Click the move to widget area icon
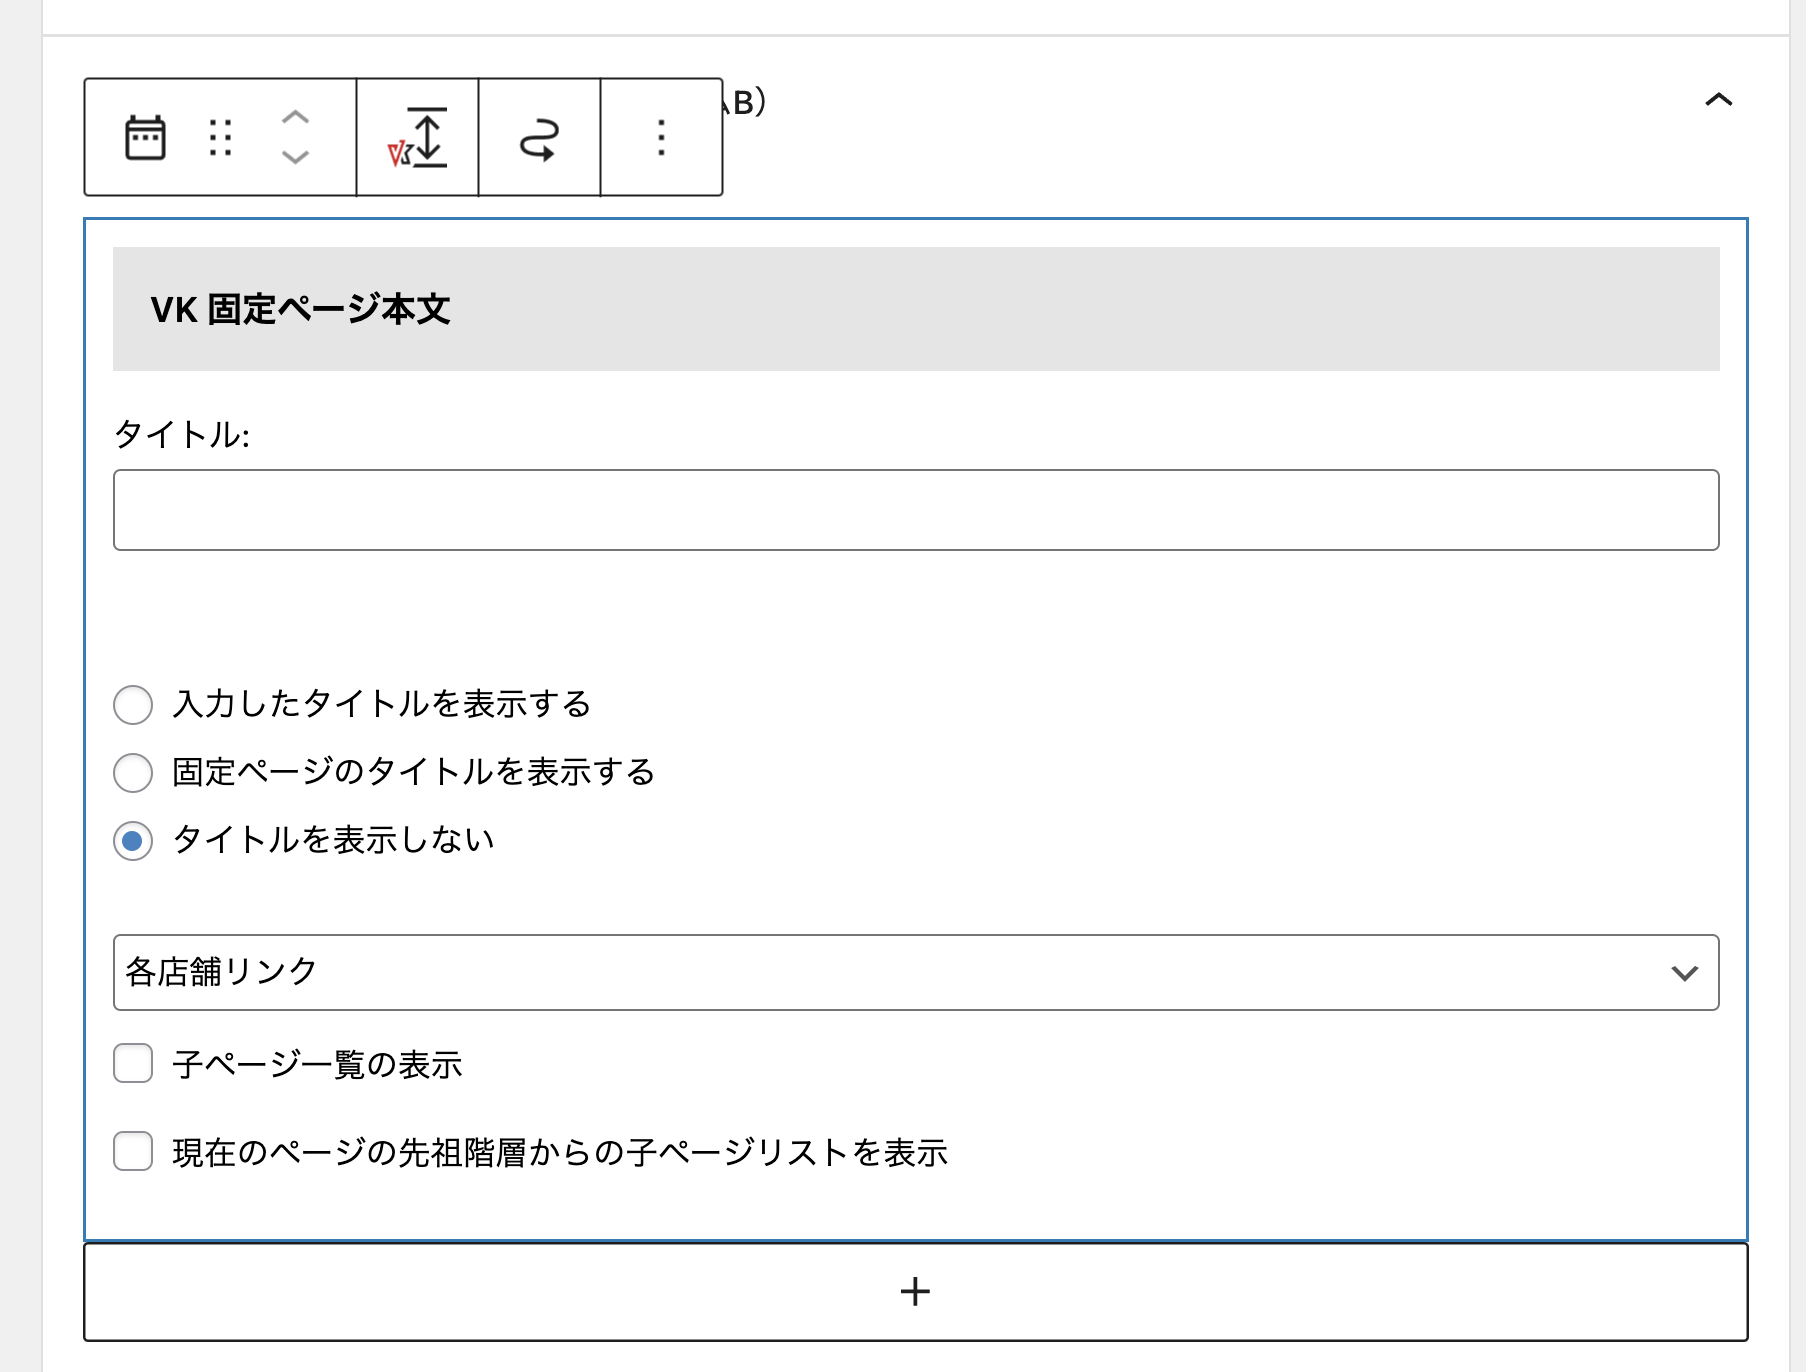This screenshot has width=1806, height=1372. tap(539, 137)
